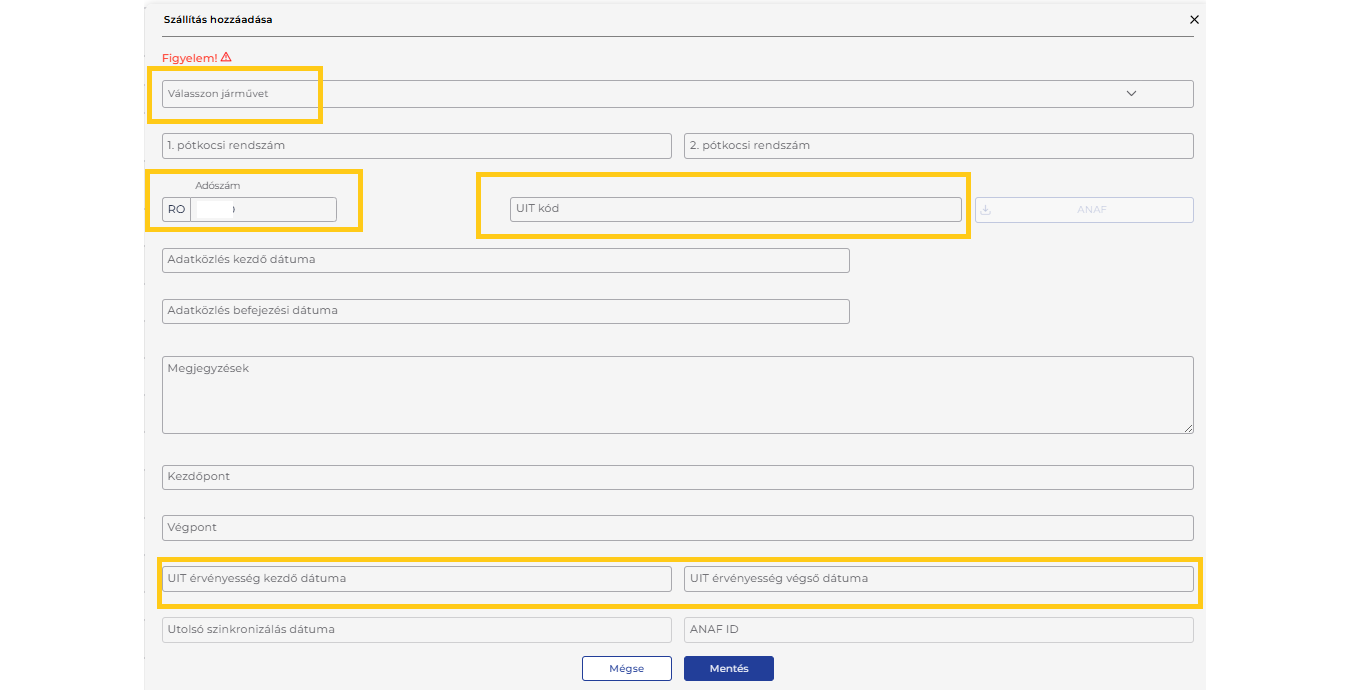Open the Válasszon járművet combo box

640,94
